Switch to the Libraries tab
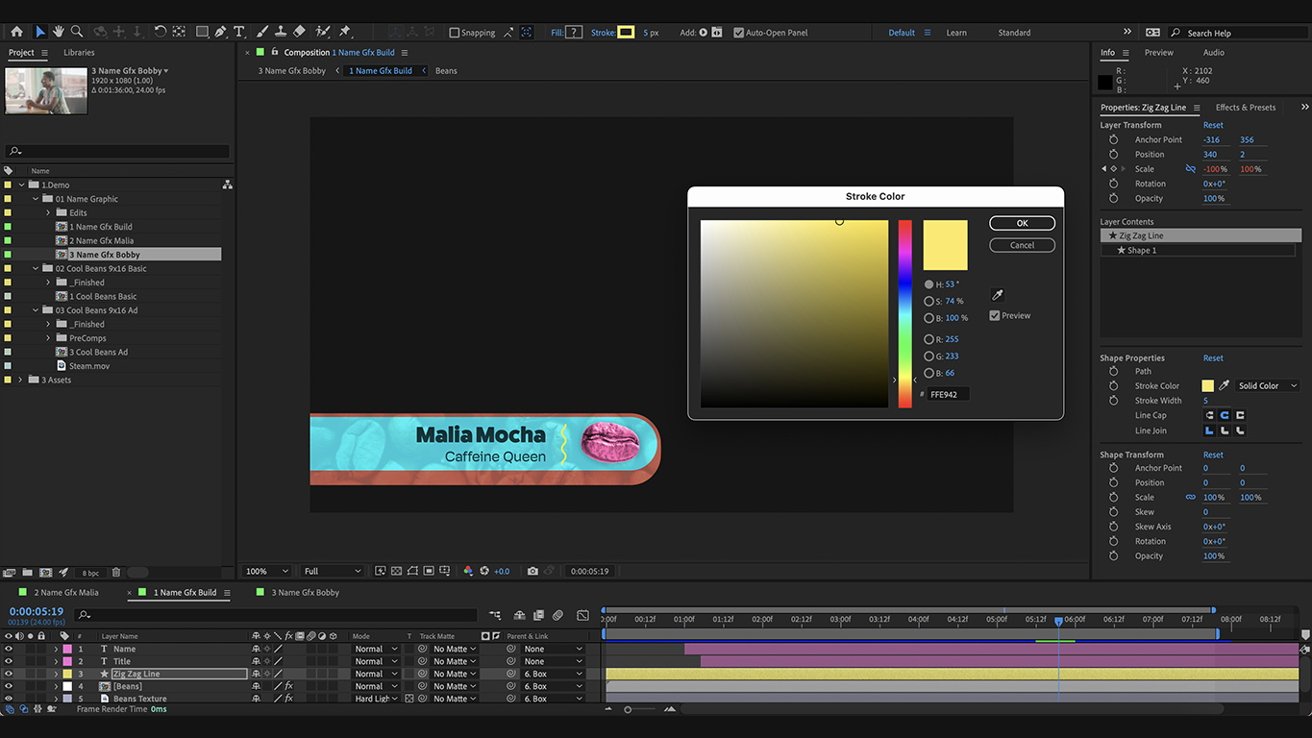The height and width of the screenshot is (738, 1312). [x=79, y=52]
